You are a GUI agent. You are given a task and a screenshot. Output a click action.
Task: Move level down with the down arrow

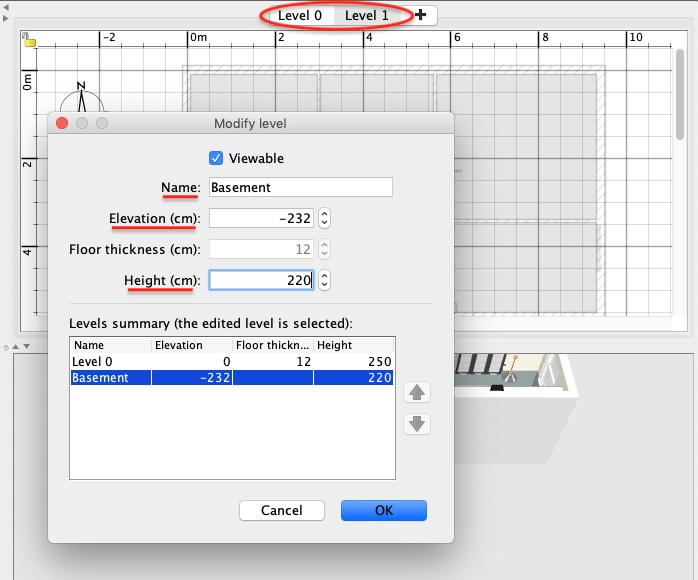coord(418,423)
